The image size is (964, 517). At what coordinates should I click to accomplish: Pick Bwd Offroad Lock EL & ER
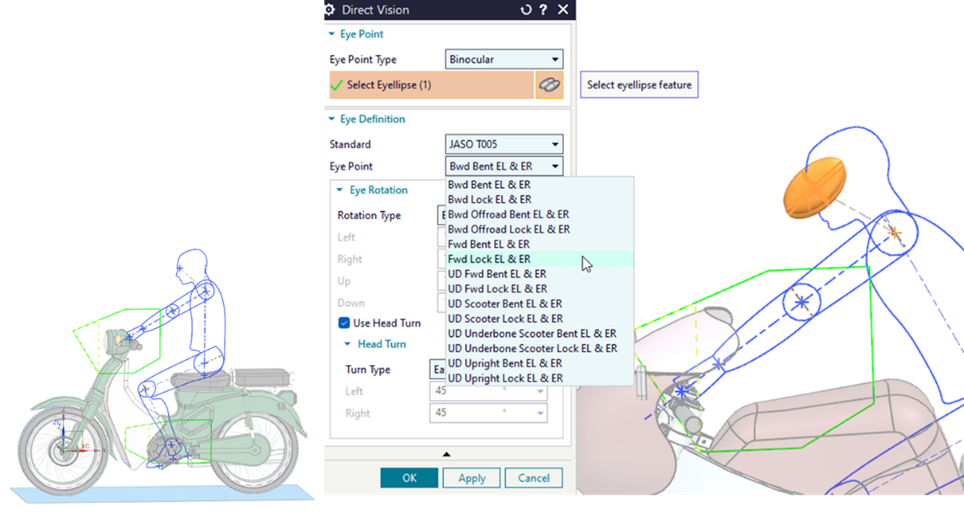coord(508,229)
